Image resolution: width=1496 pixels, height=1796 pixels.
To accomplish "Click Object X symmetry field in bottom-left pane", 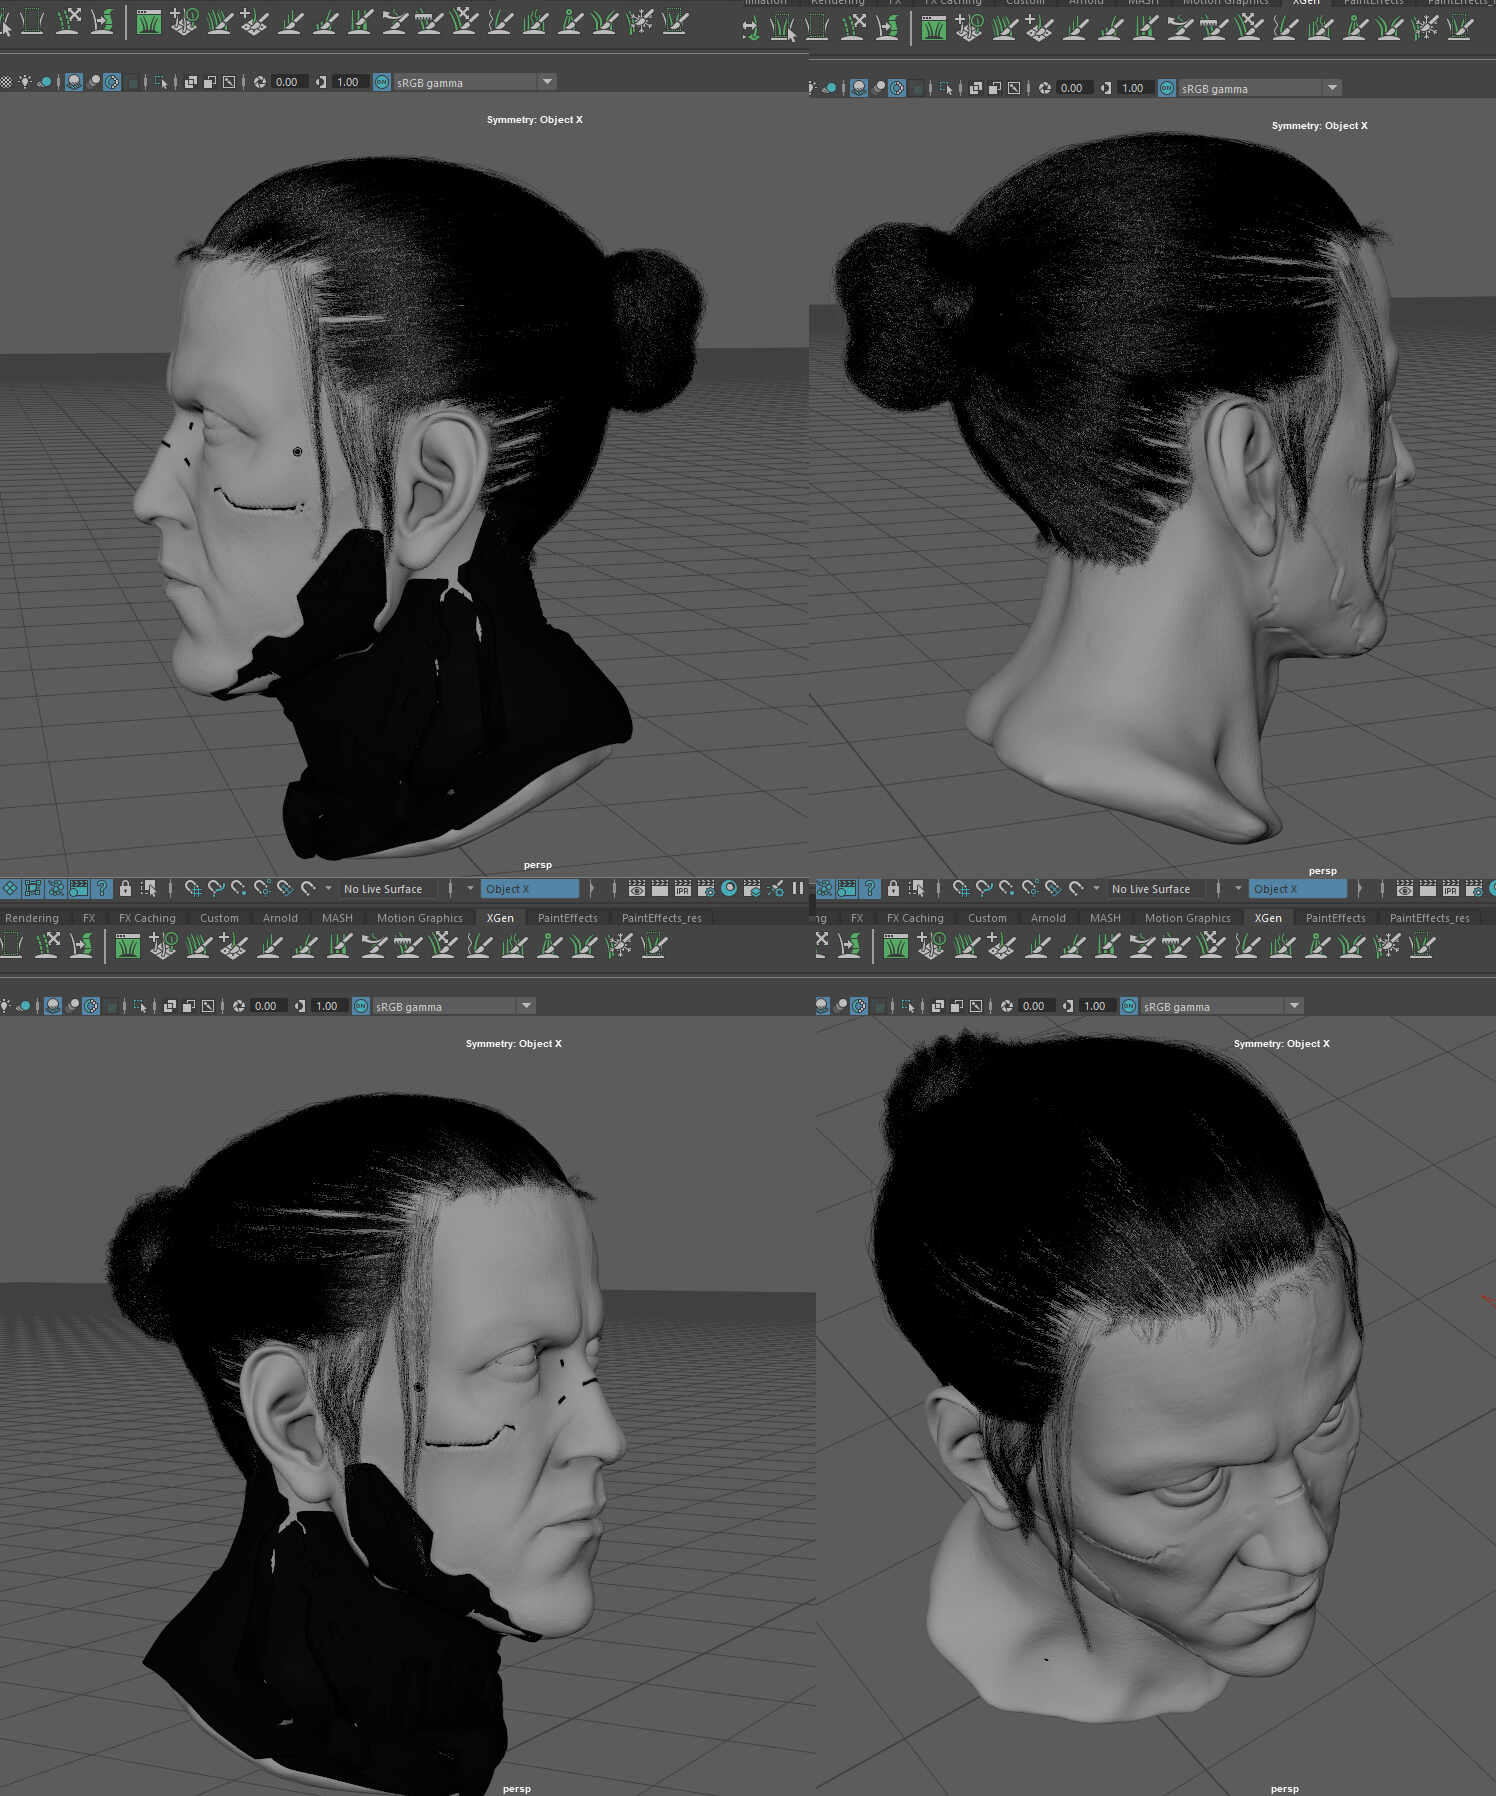I will (x=530, y=889).
